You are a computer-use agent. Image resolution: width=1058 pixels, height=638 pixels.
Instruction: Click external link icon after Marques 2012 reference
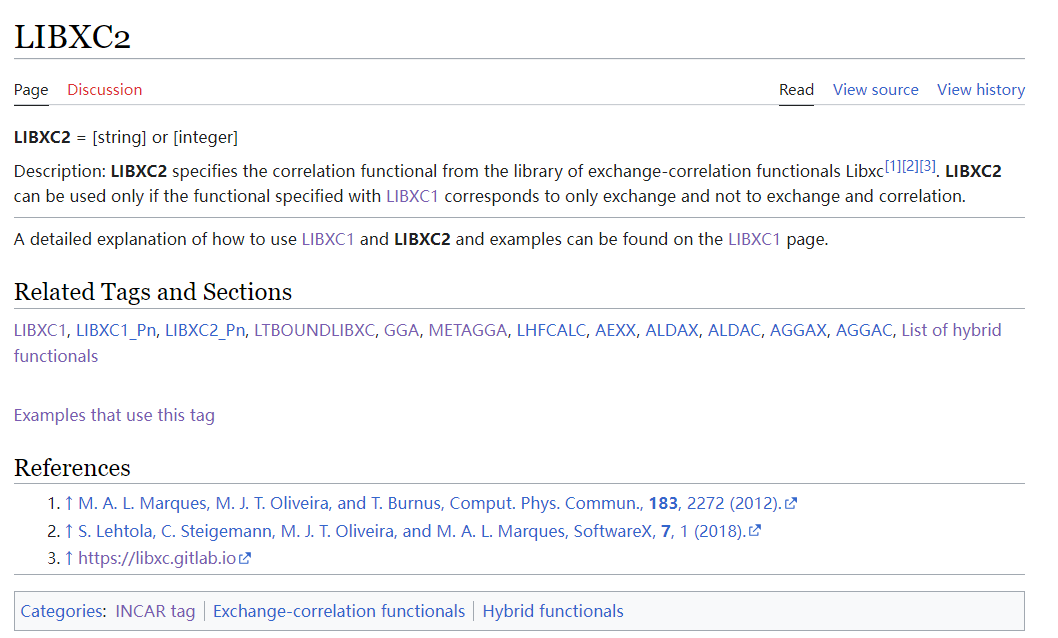point(791,504)
